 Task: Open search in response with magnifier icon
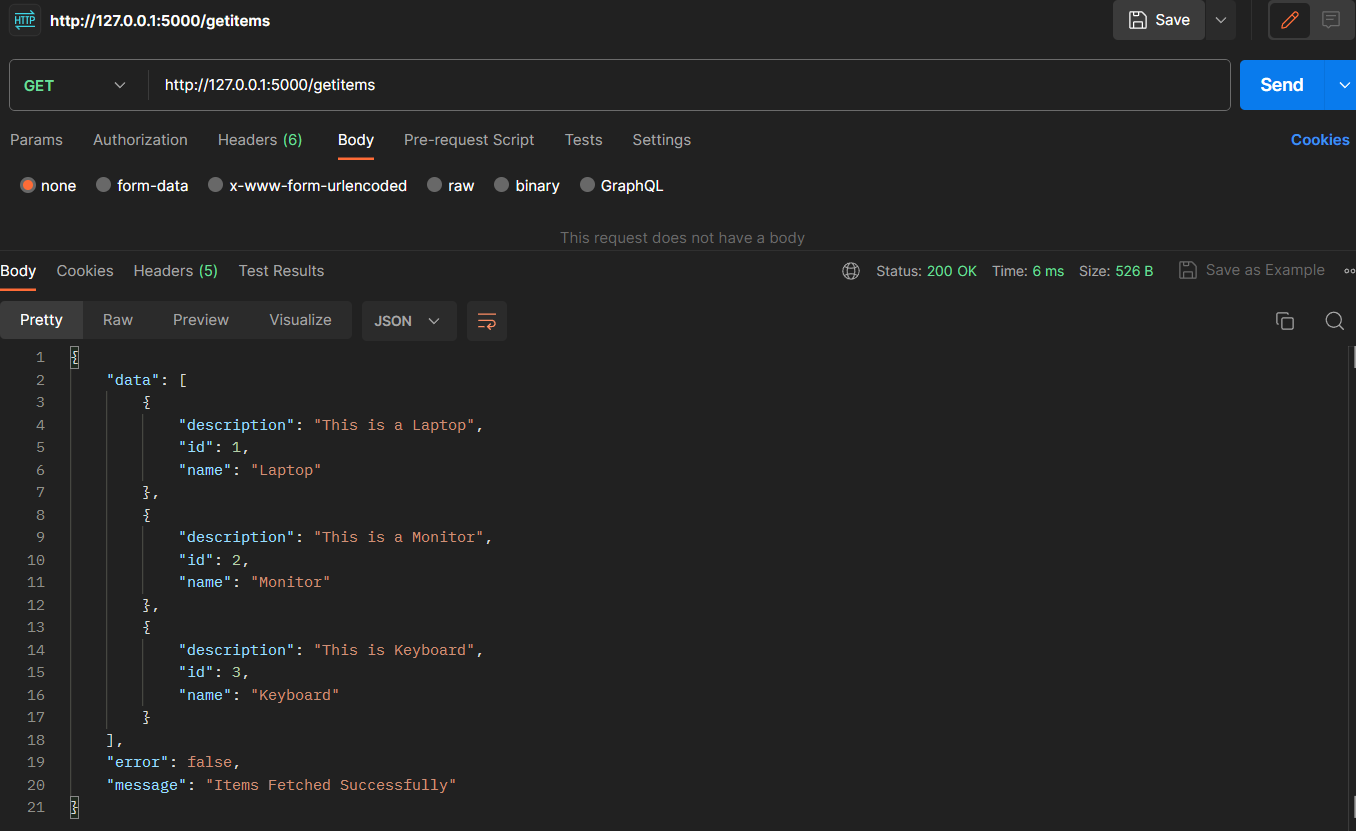tap(1334, 321)
